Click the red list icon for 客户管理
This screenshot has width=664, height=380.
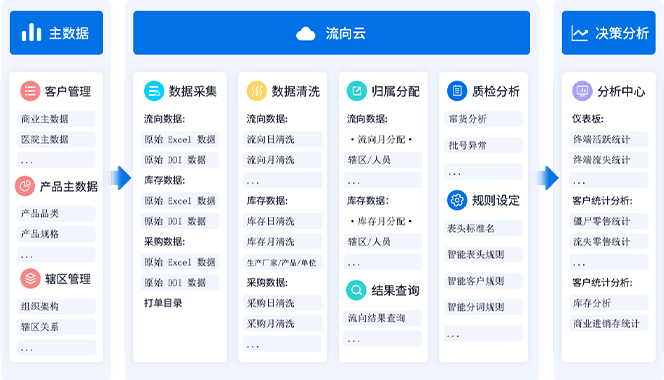30,91
